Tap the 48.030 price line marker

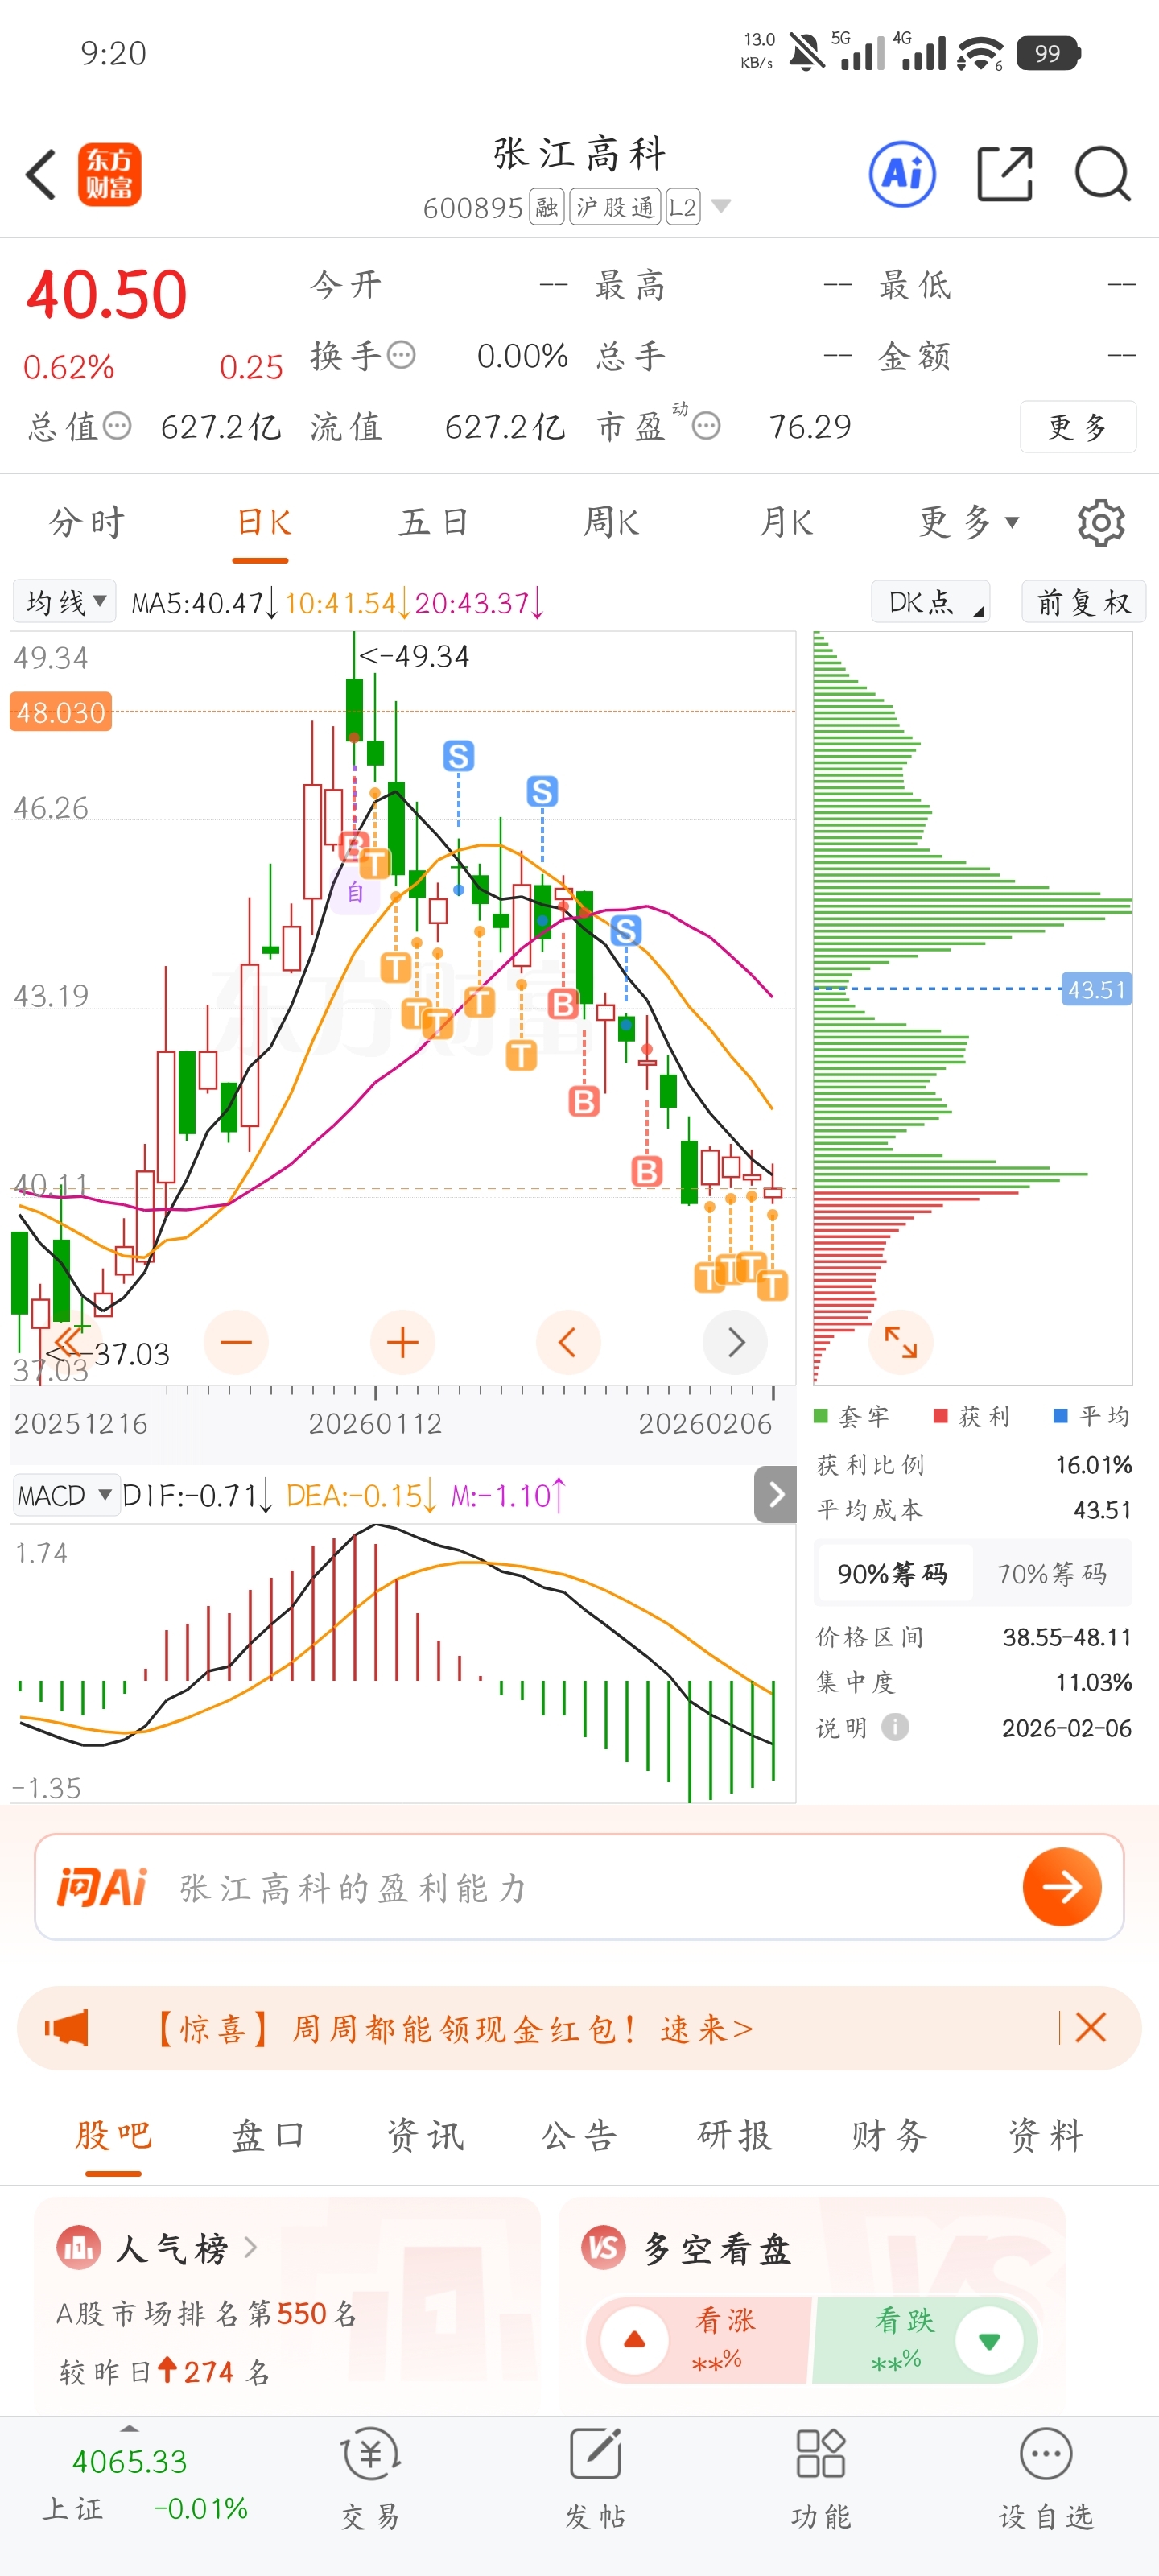[x=60, y=712]
